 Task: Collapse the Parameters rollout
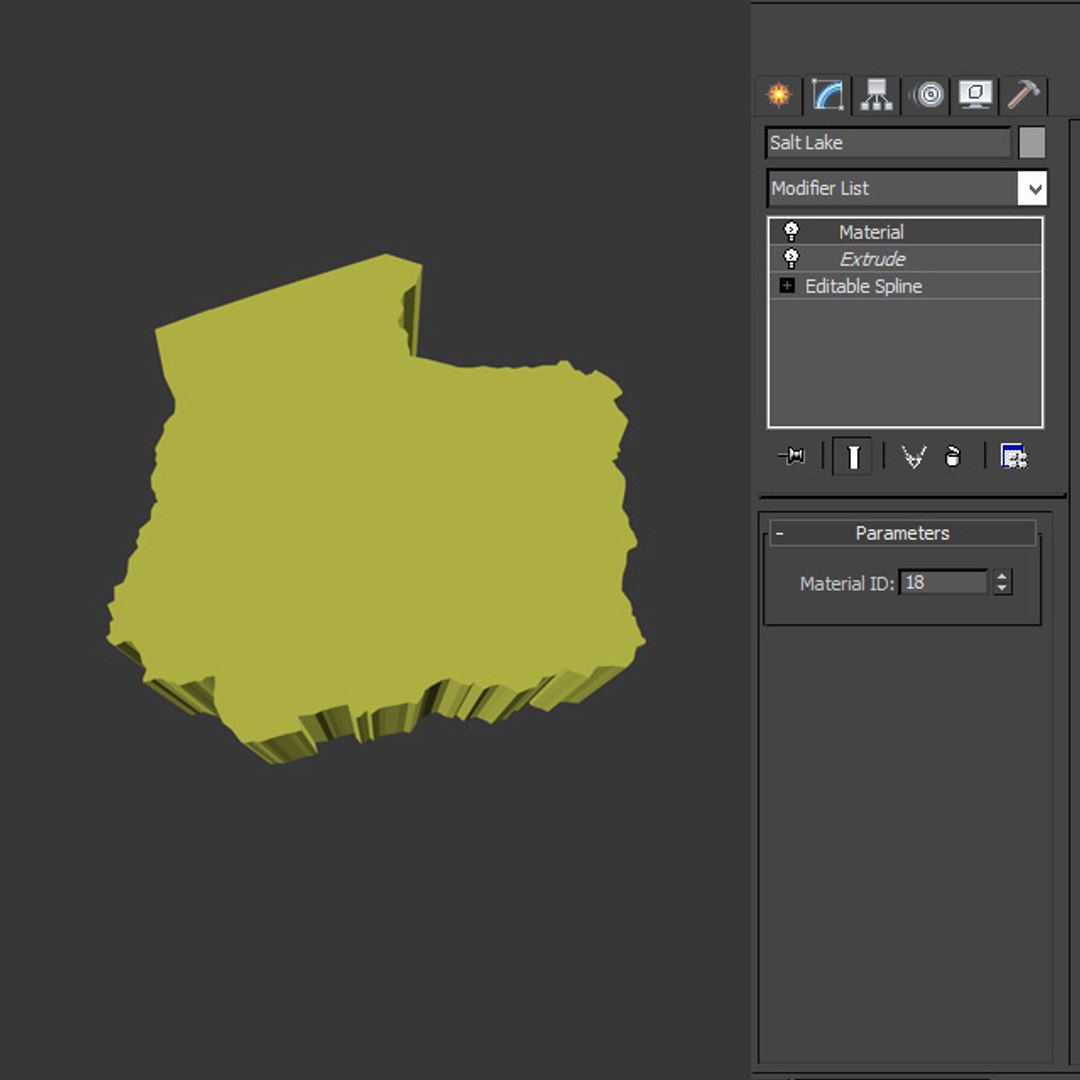tap(902, 533)
